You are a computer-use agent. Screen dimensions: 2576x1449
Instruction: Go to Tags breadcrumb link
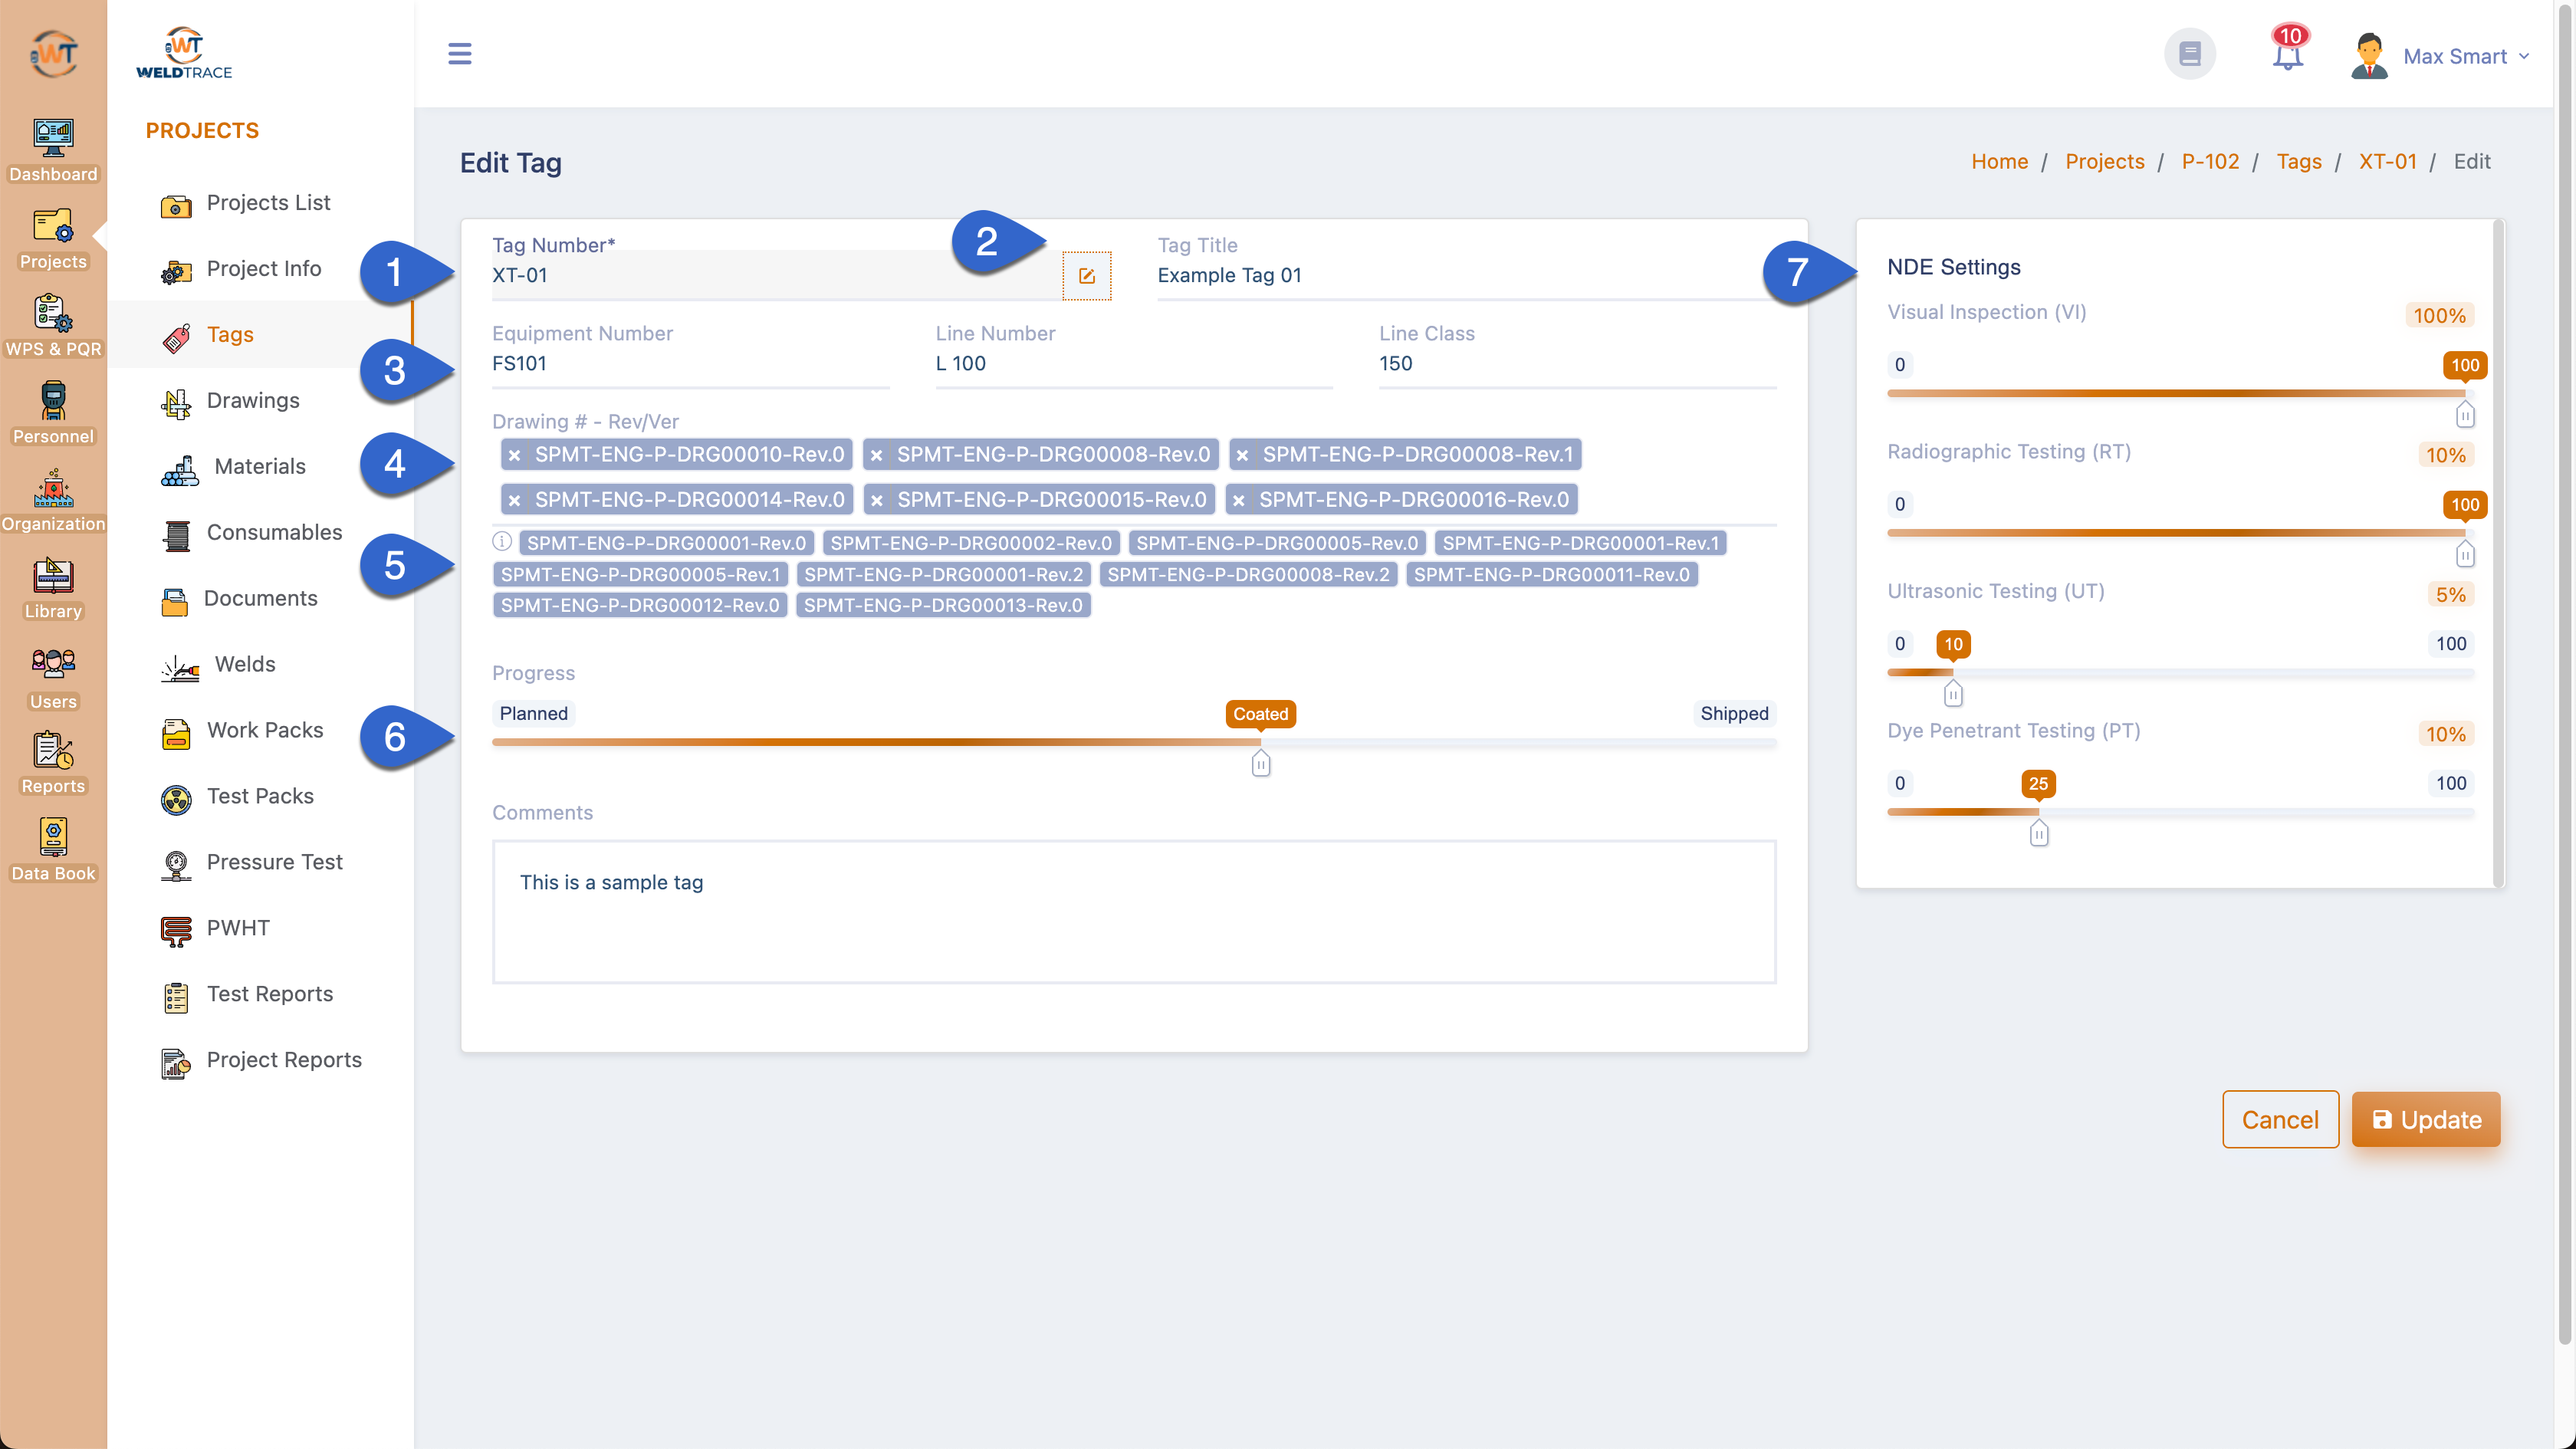2299,162
